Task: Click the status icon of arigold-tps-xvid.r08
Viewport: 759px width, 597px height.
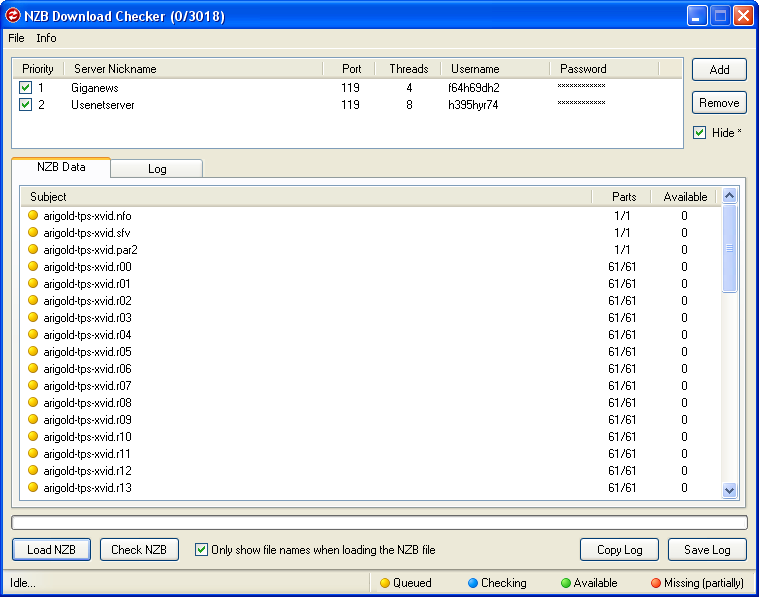Action: point(33,402)
